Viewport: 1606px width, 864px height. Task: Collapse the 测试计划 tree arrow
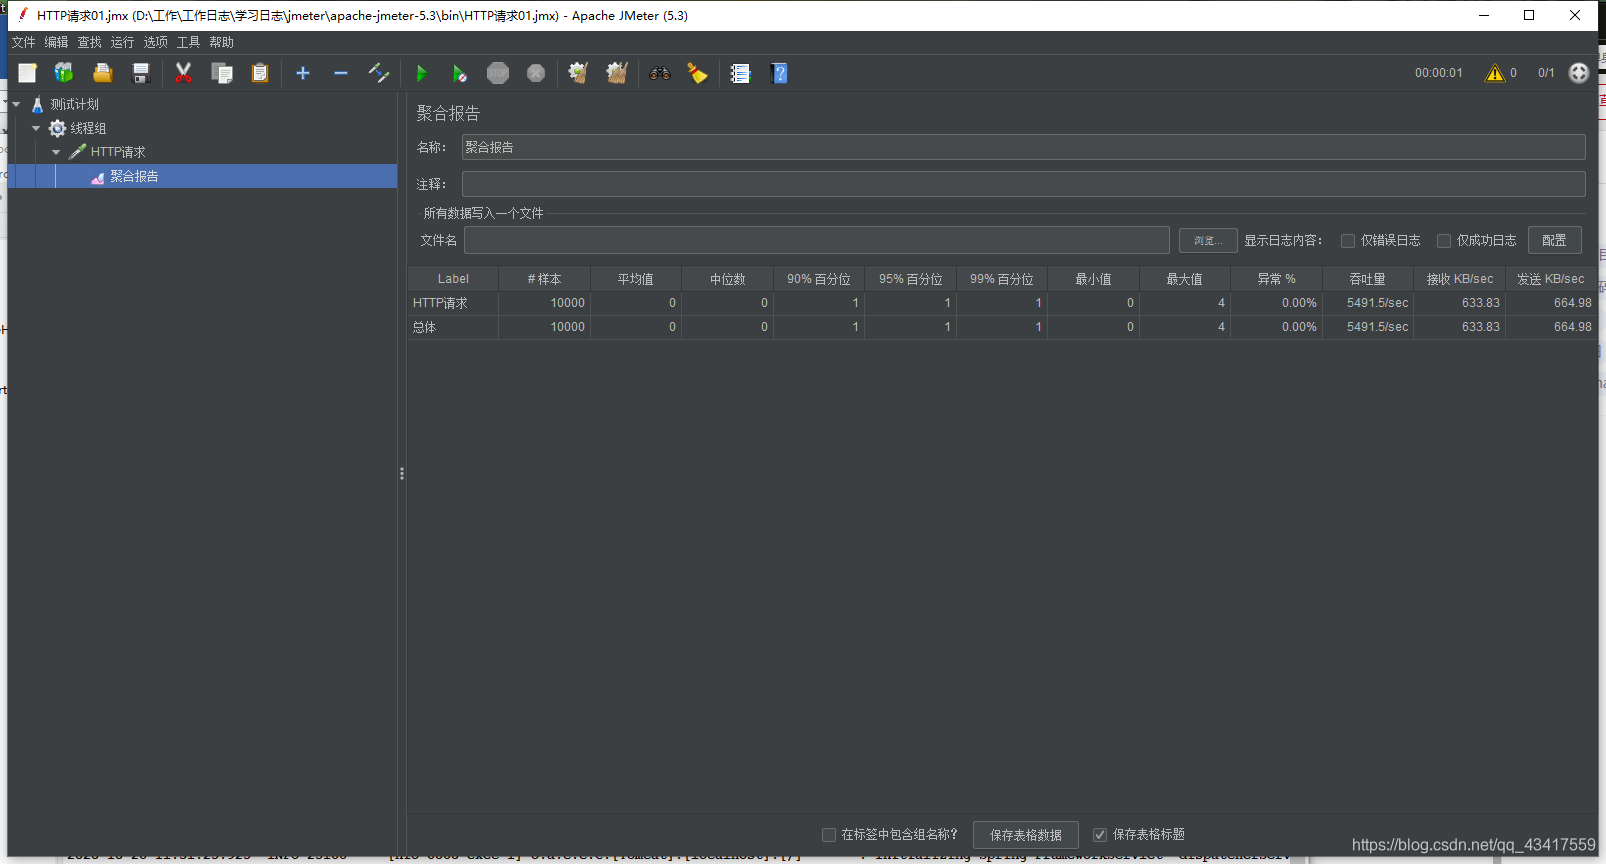pos(16,104)
